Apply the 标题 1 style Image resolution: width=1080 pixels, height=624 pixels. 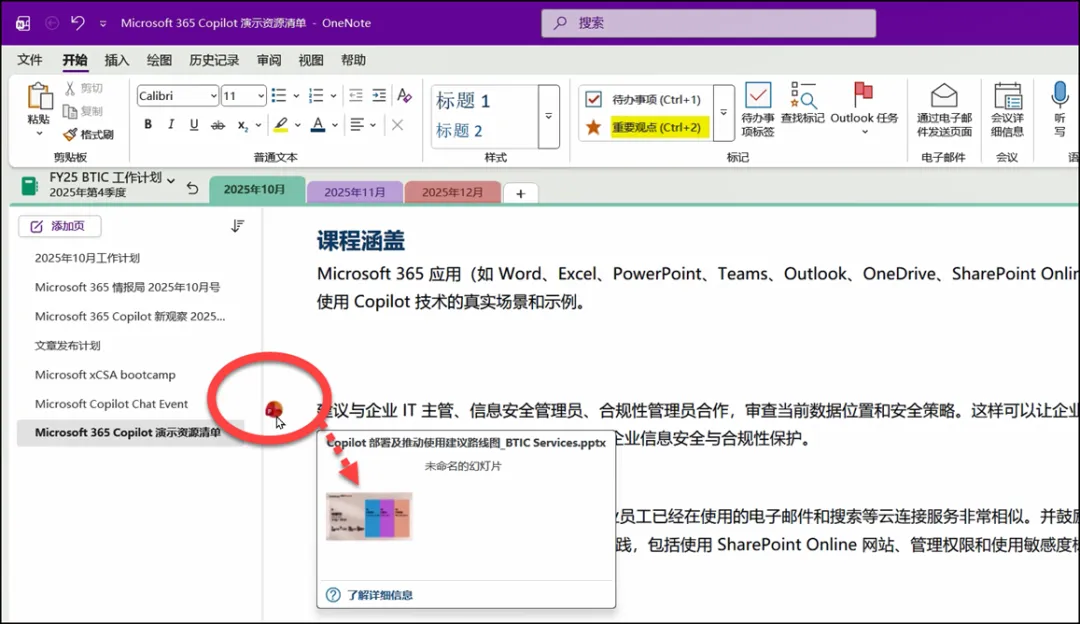463,101
